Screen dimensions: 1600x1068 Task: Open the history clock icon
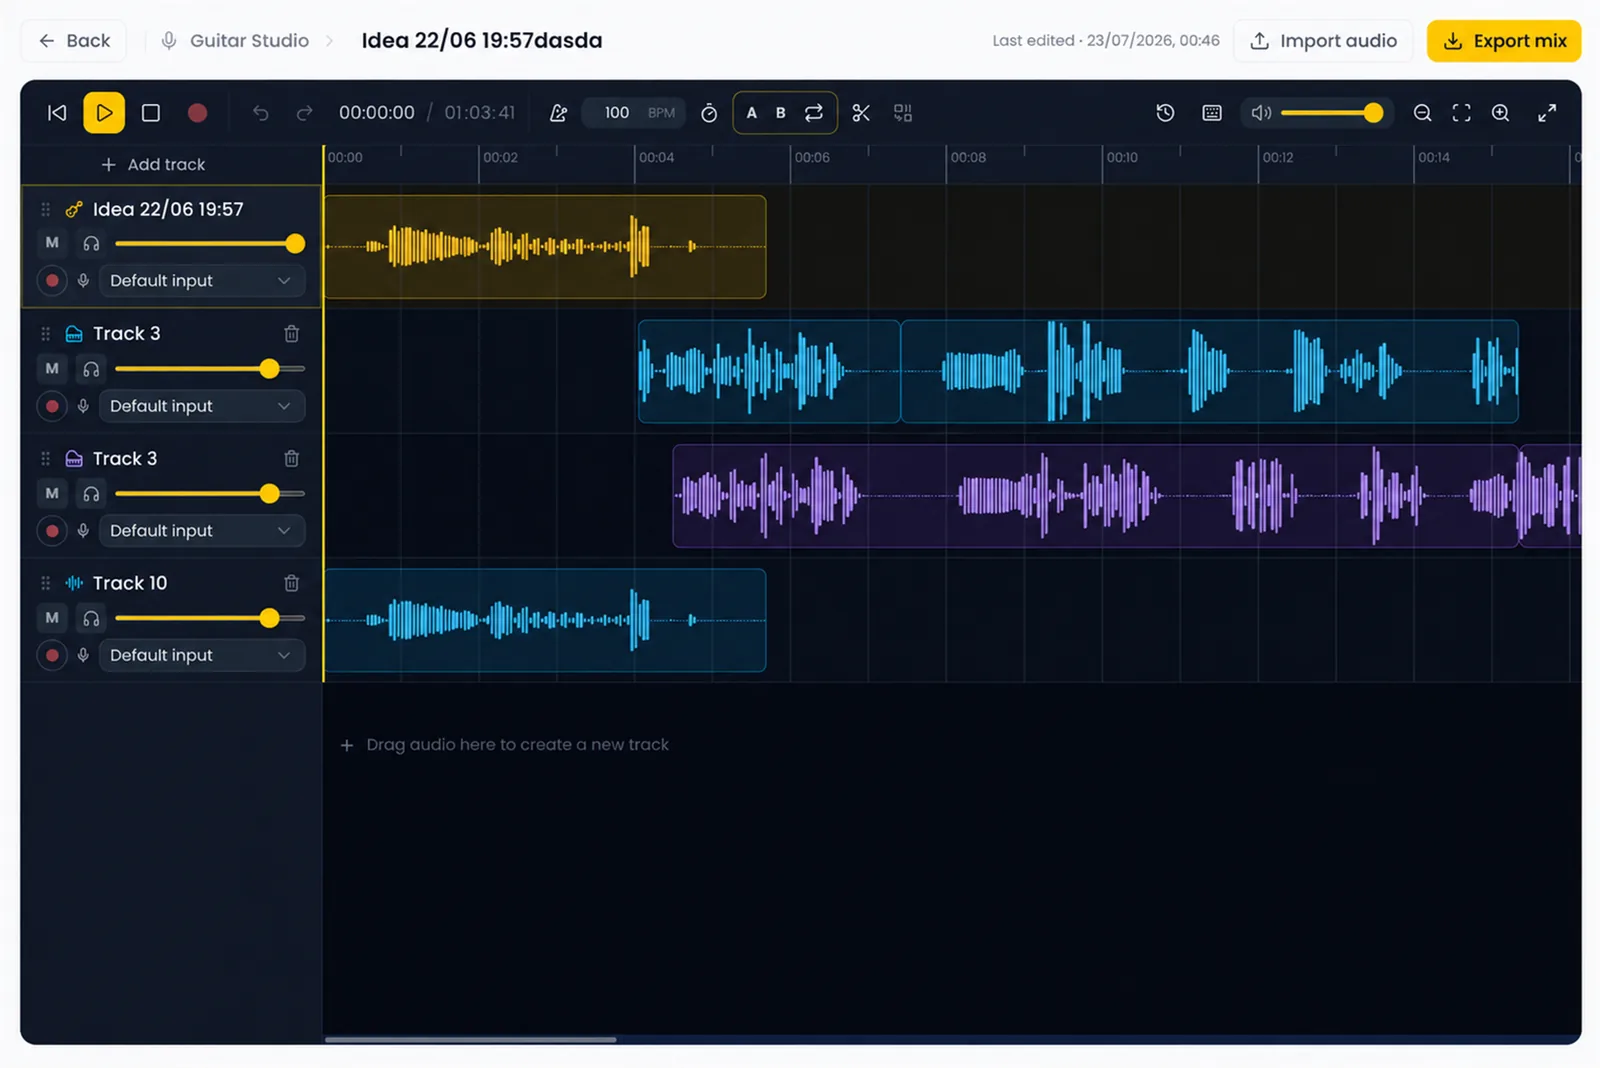coord(1165,113)
